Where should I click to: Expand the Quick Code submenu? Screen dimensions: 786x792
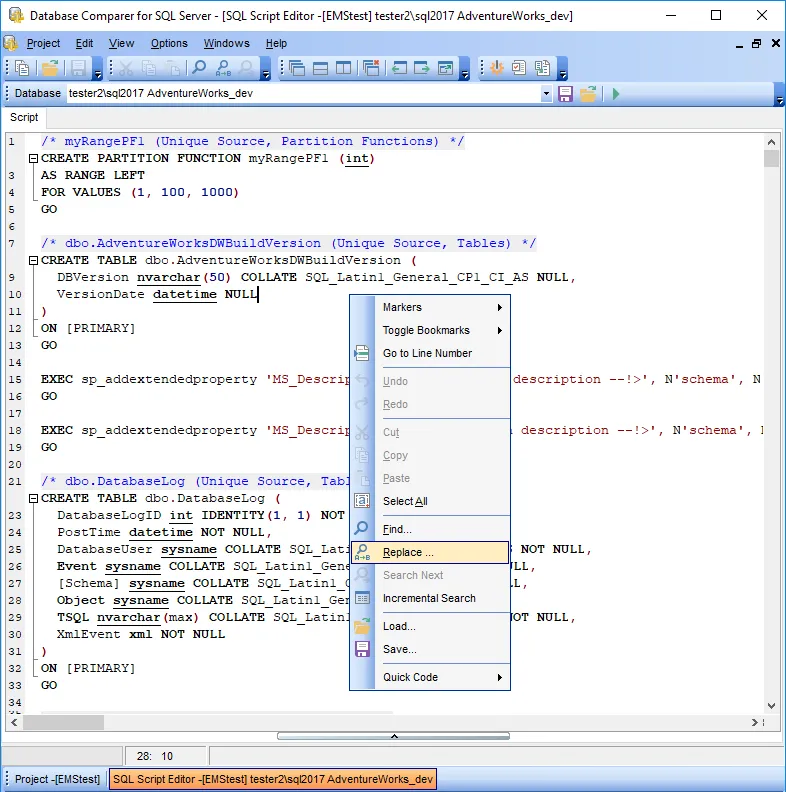click(500, 677)
